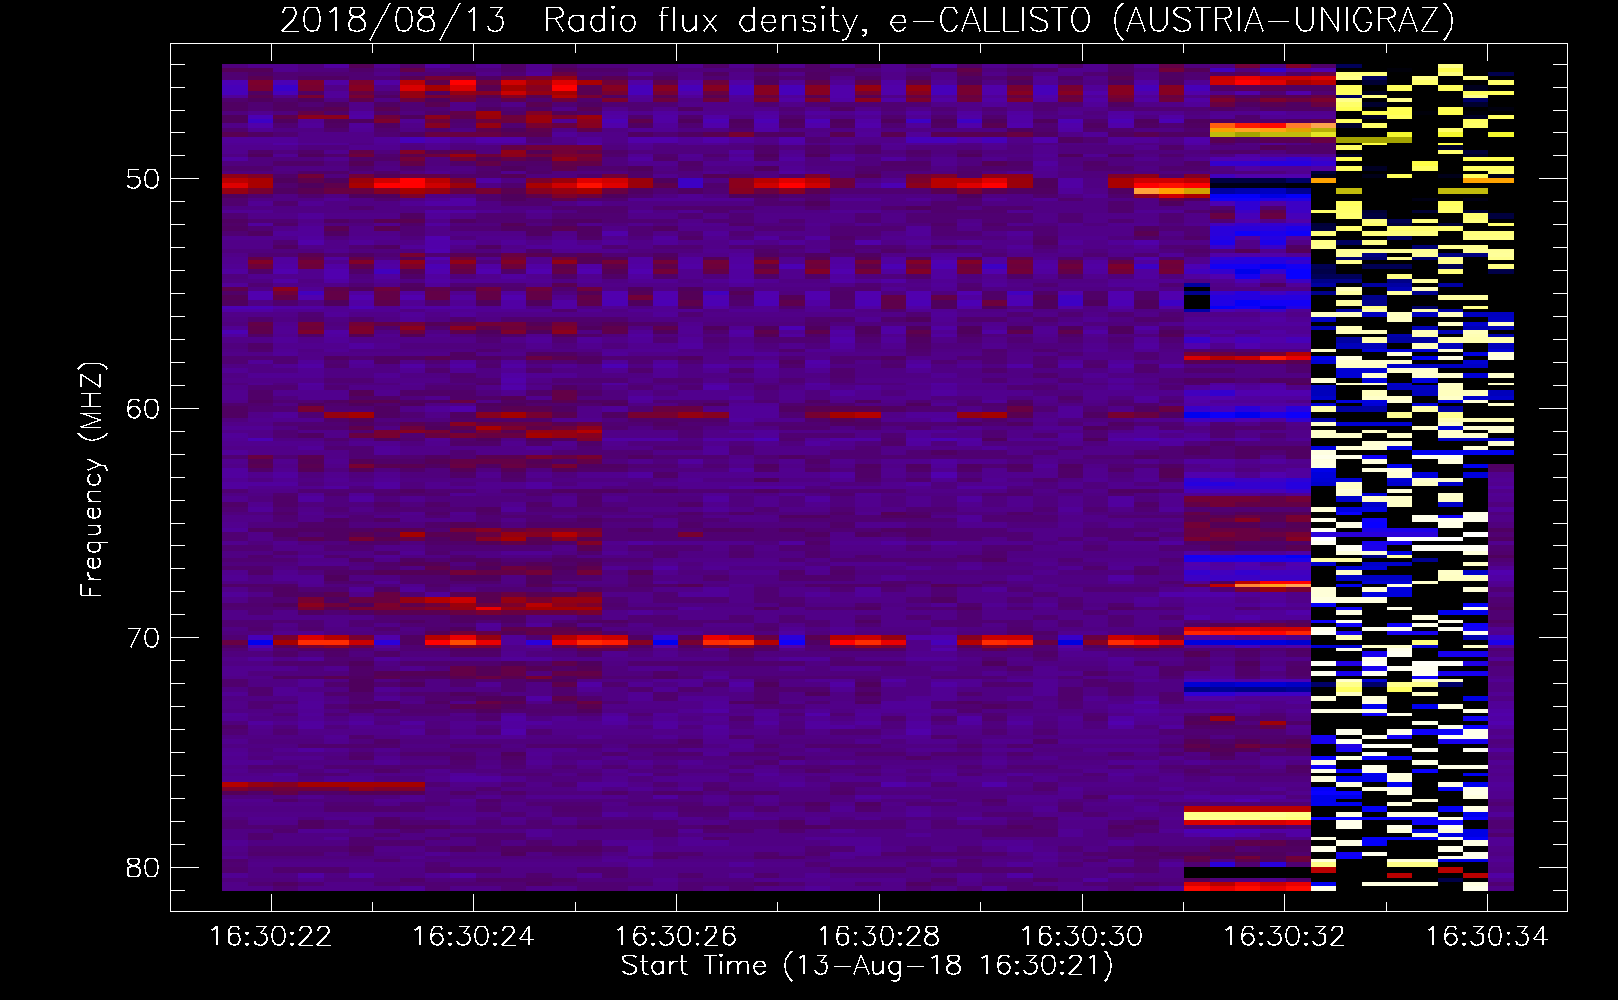The image size is (1618, 1000).
Task: Click the 16:30:28 time tick label
Action: (879, 936)
